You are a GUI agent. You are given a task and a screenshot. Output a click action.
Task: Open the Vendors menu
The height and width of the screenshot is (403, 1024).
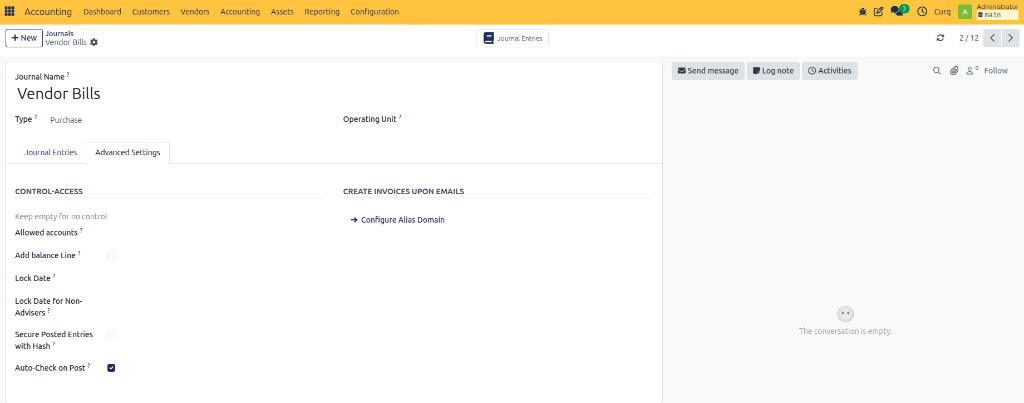(195, 12)
